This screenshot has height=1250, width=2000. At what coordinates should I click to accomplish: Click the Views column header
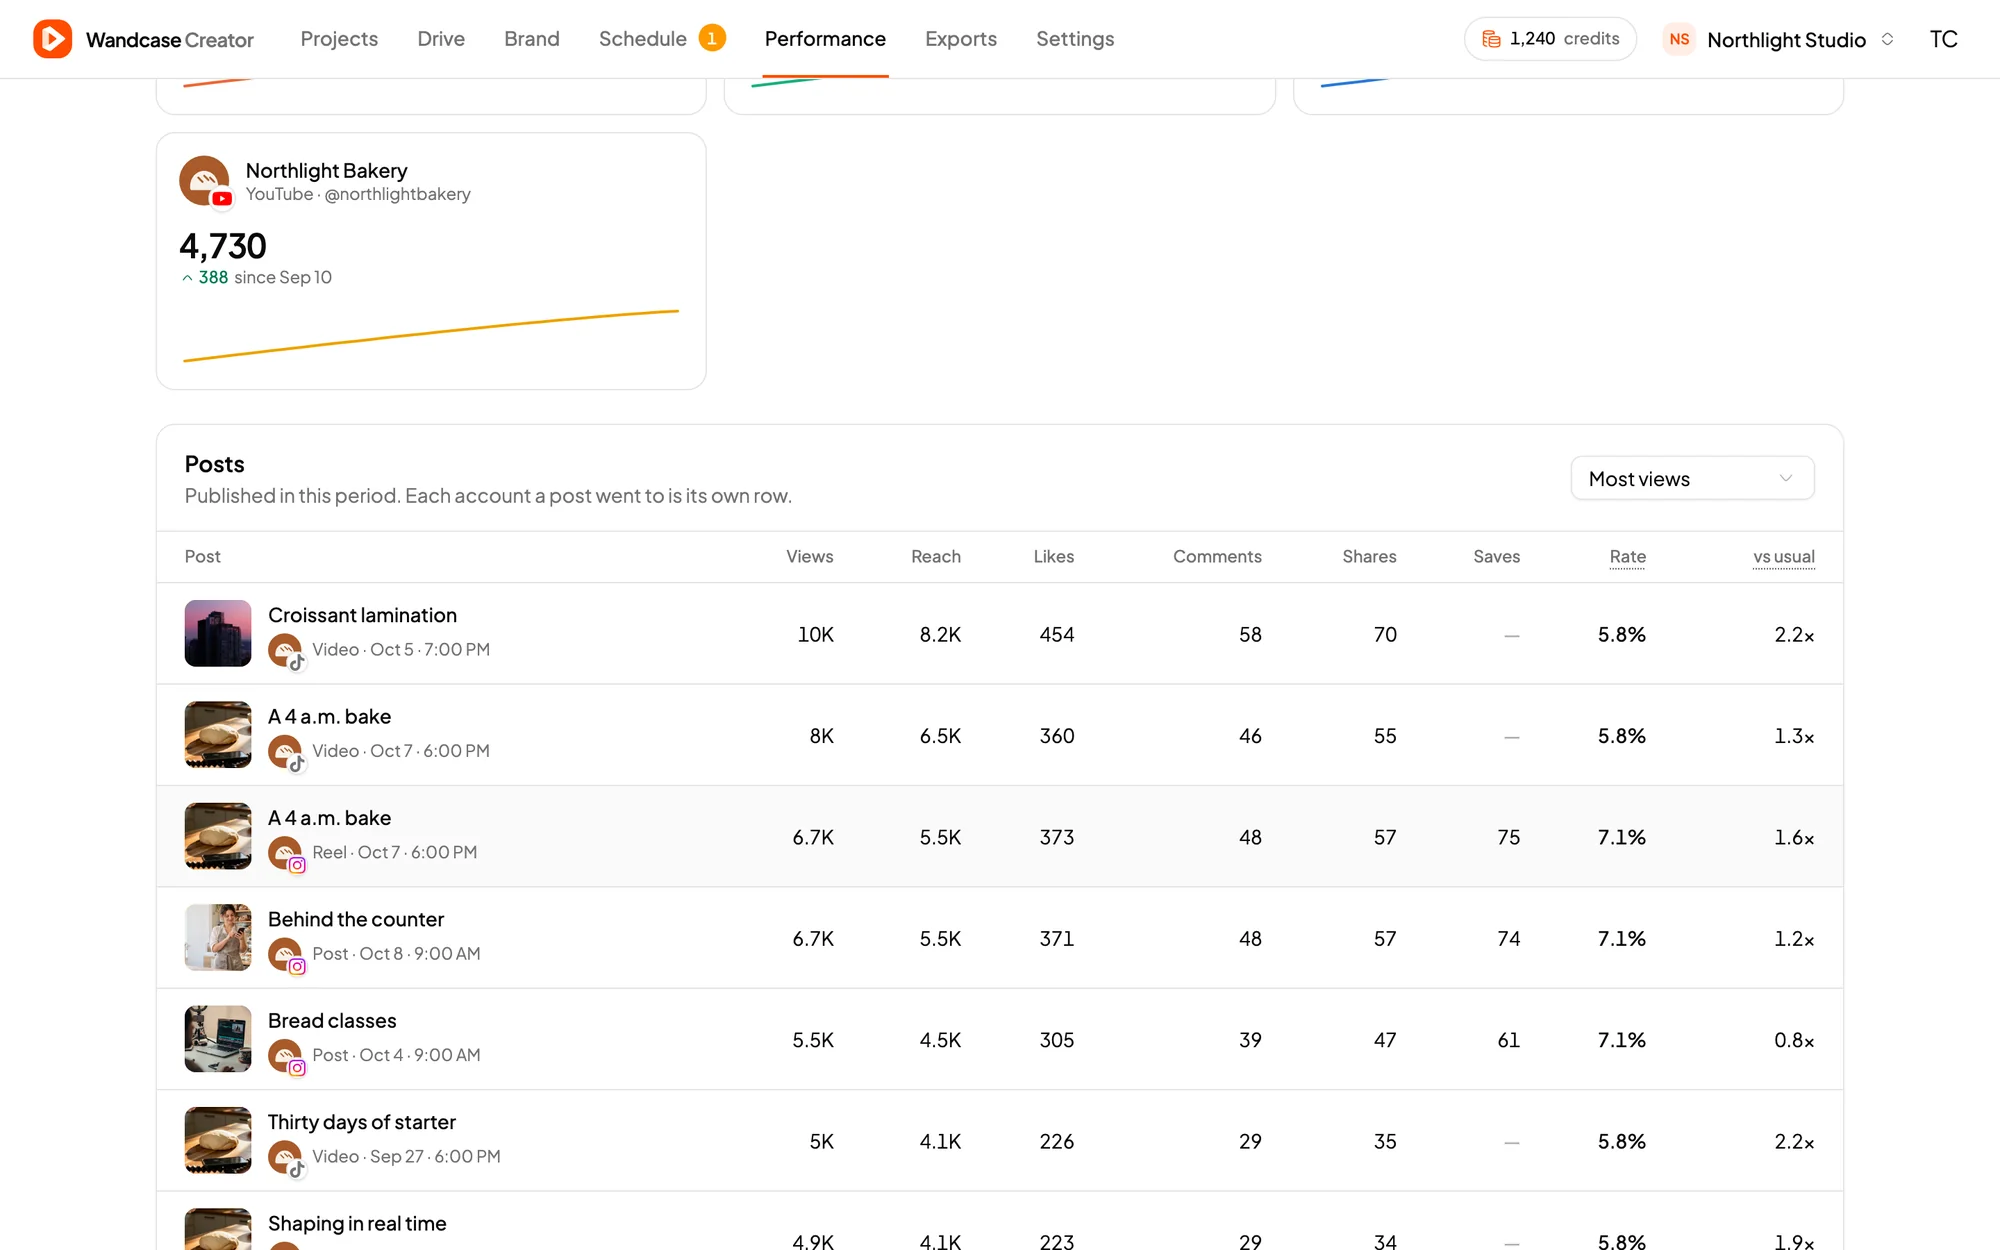(809, 557)
